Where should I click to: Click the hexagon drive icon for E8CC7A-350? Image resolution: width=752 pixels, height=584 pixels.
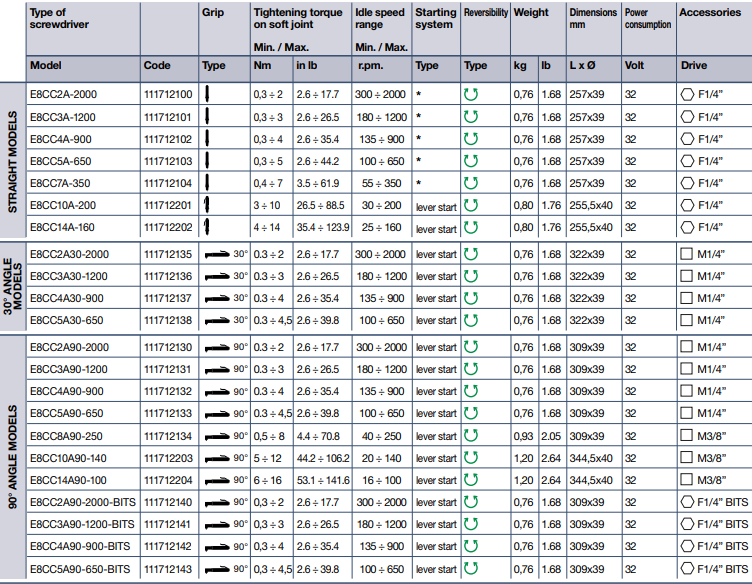[x=687, y=183]
